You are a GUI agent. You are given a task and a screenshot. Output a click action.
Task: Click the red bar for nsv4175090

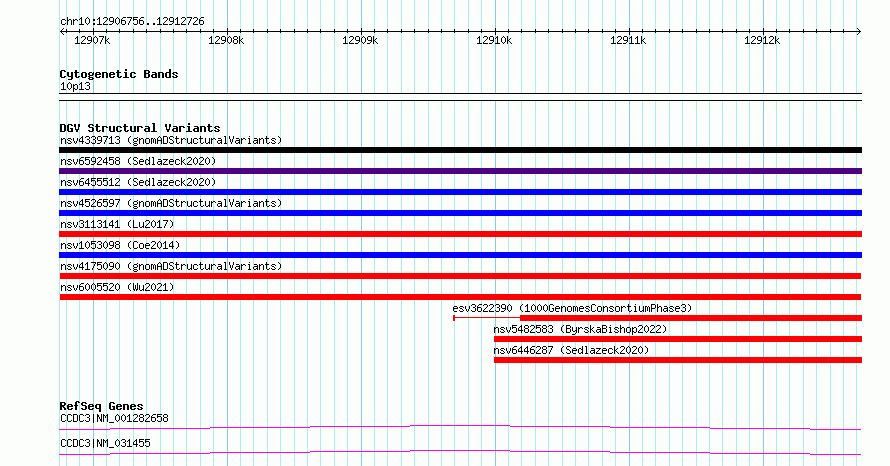(460, 276)
